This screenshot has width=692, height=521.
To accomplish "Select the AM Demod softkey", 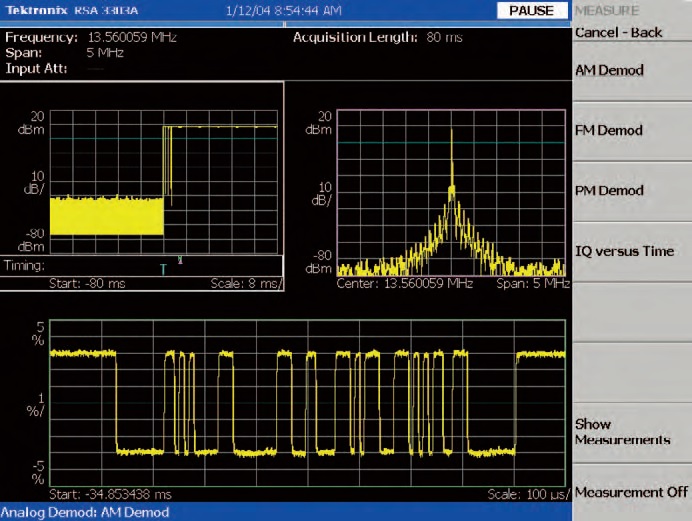I will pyautogui.click(x=608, y=71).
